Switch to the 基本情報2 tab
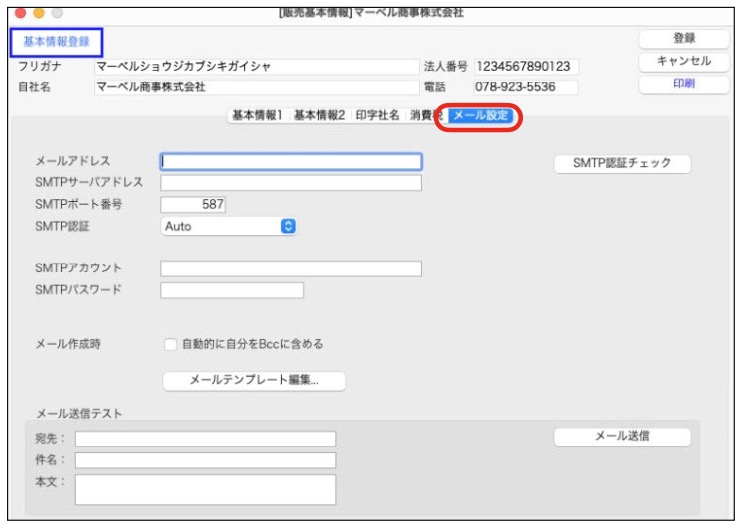Viewport: 745px width, 528px height. [319, 116]
